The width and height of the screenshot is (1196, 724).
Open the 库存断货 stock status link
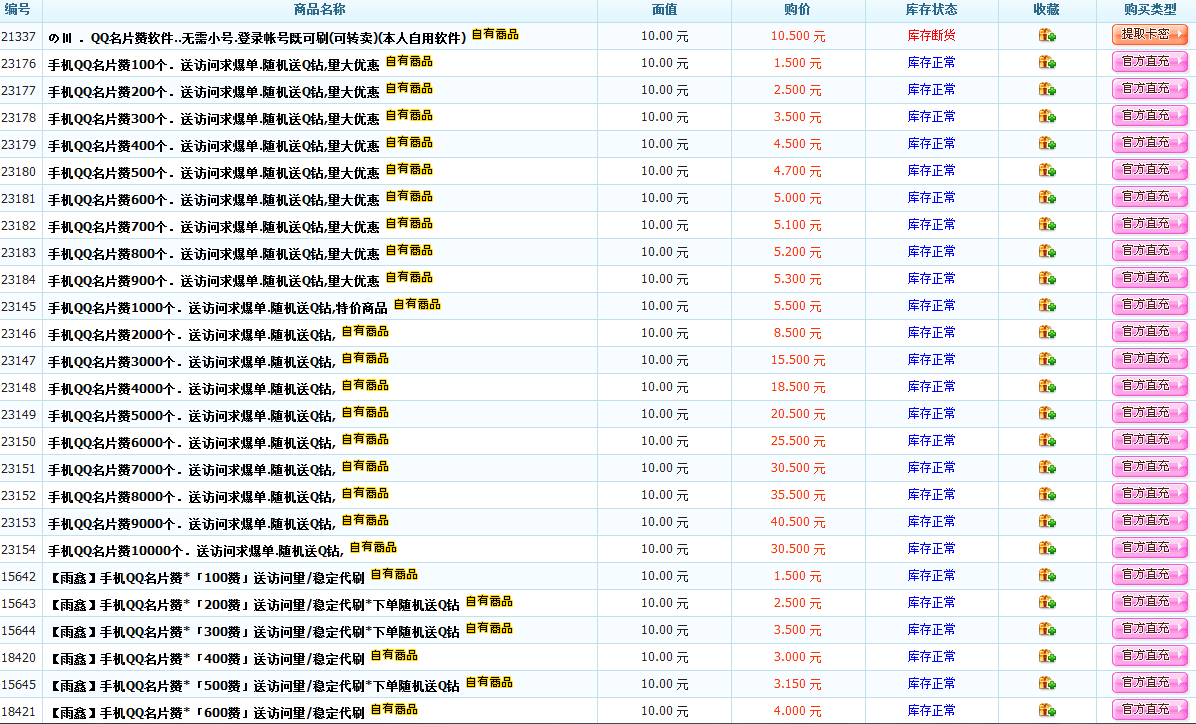[930, 36]
